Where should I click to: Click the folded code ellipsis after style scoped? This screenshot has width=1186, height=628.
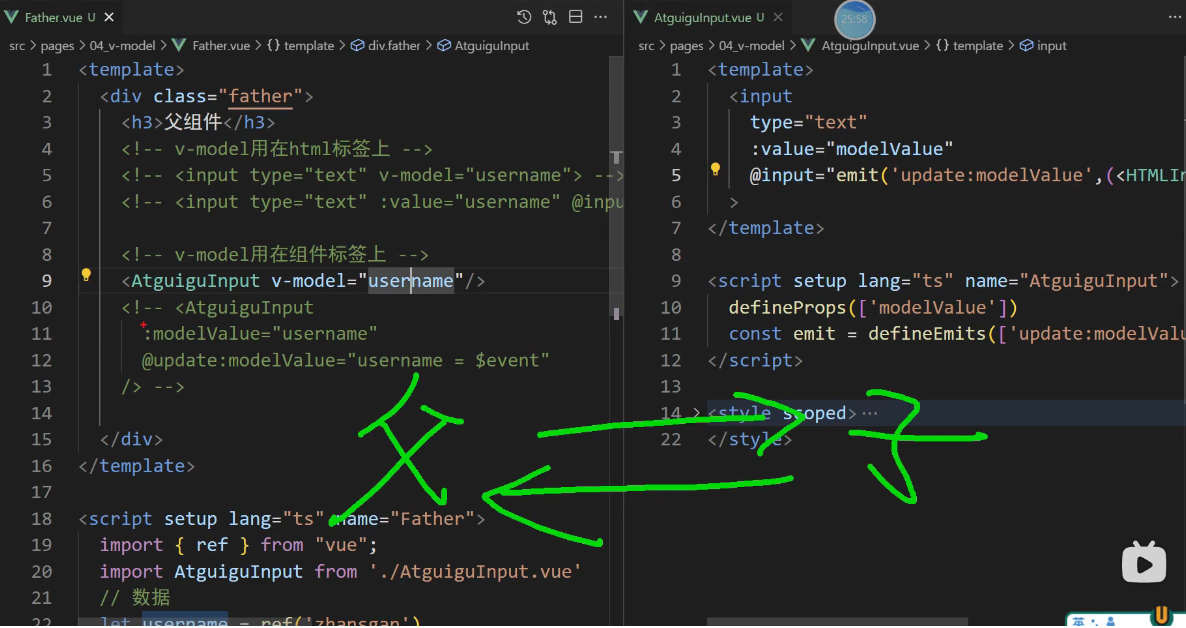[x=870, y=413]
